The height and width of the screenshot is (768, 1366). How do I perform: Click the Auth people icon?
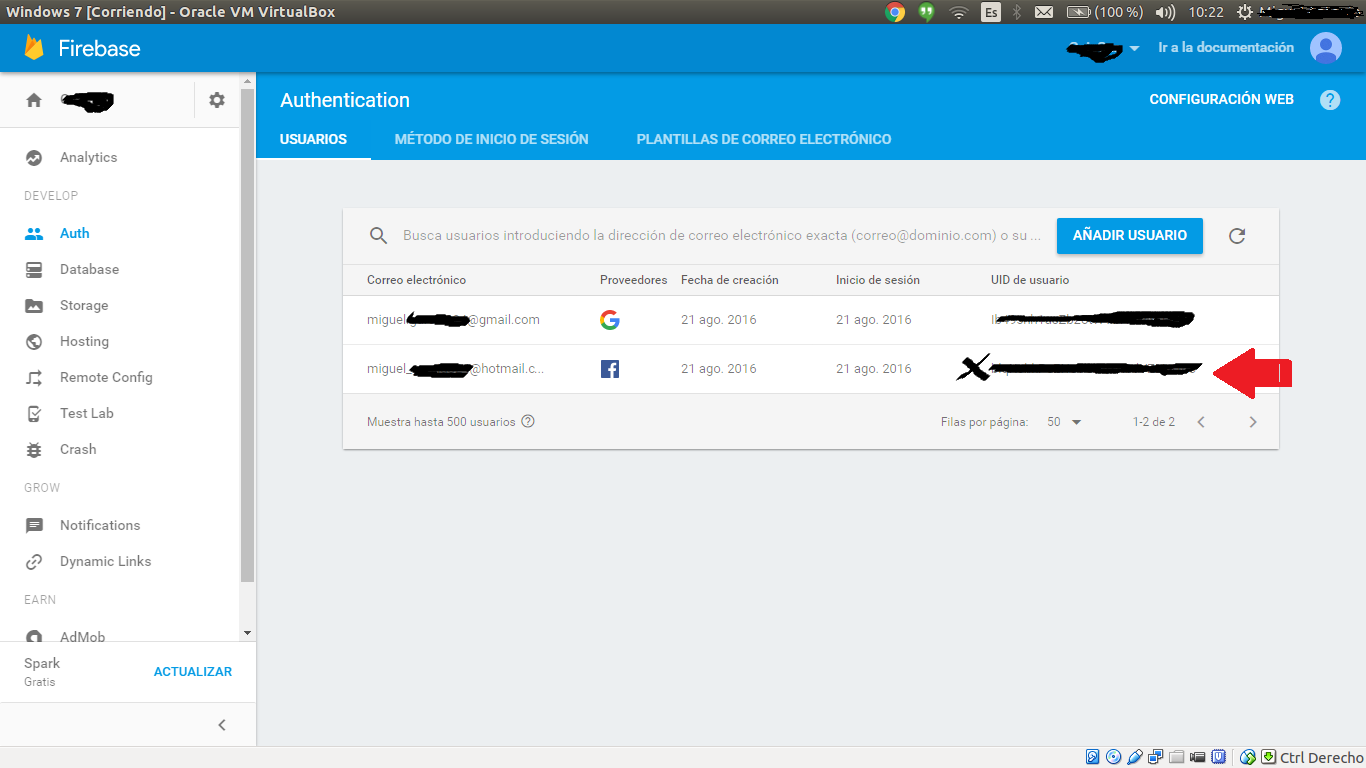[34, 233]
